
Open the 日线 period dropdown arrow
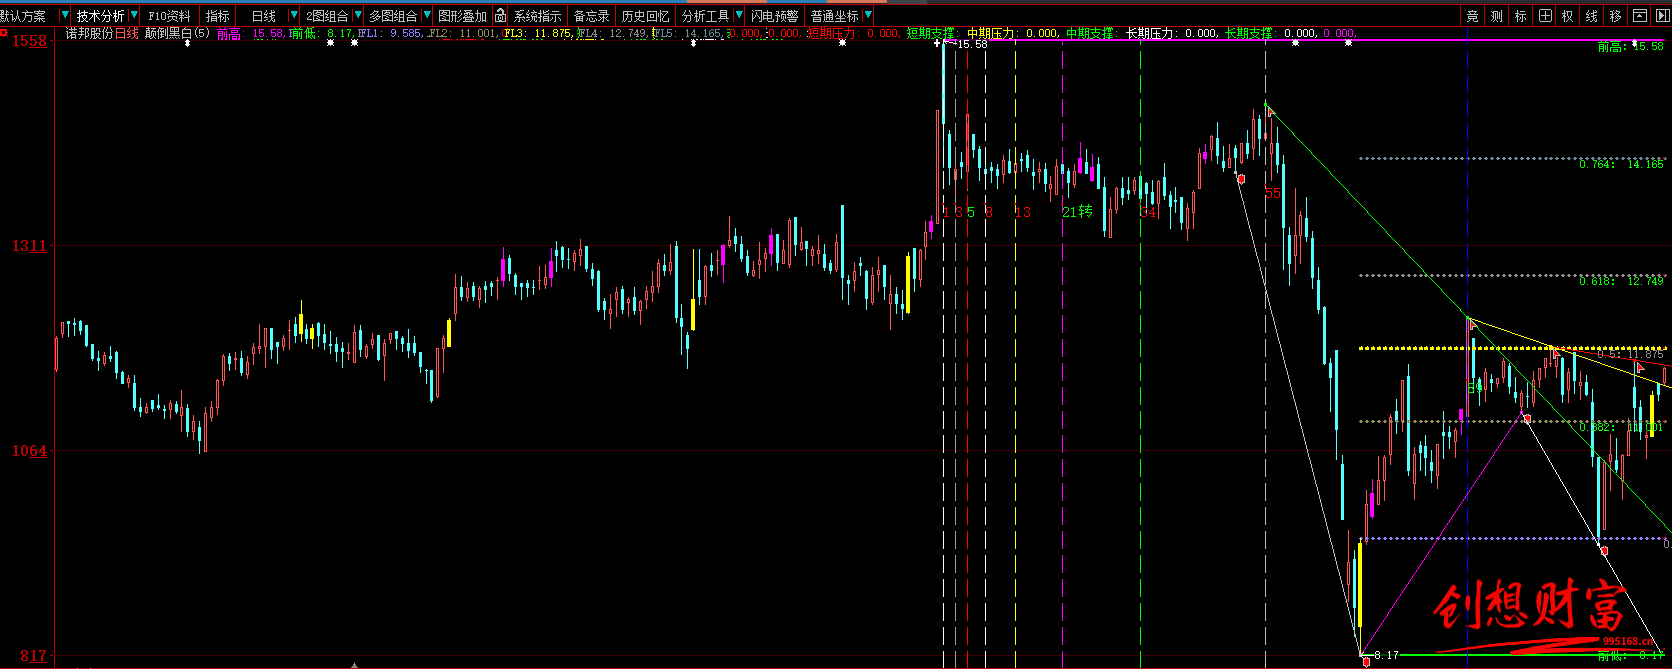[x=293, y=16]
